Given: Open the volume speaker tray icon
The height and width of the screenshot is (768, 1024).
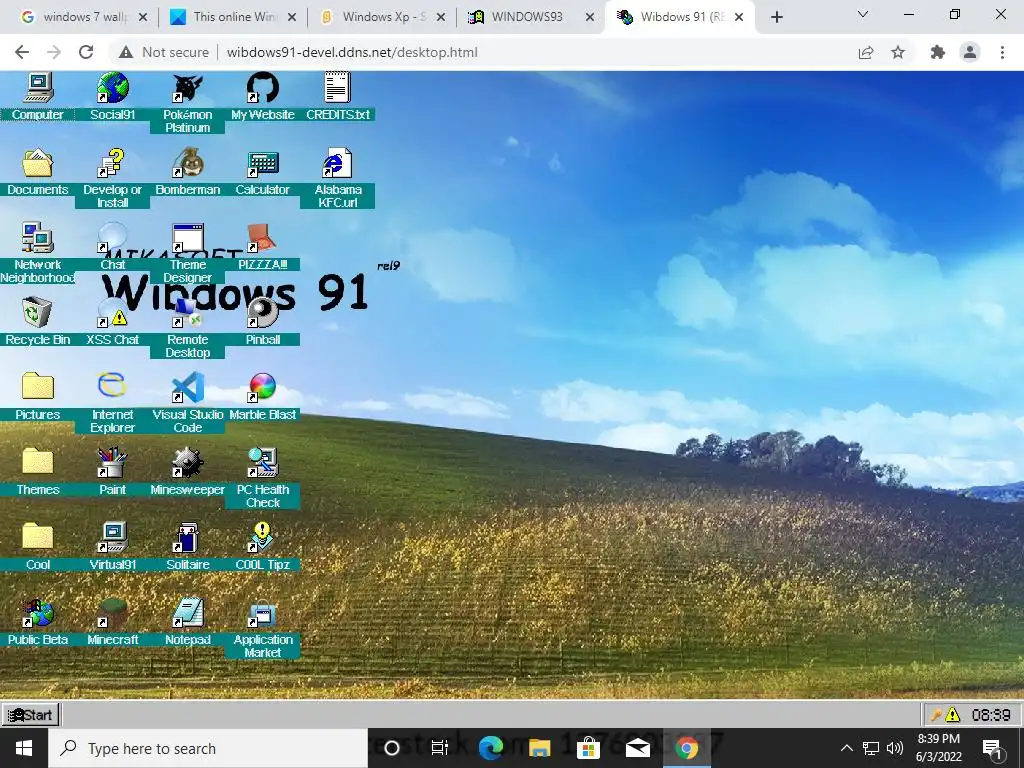Looking at the screenshot, I should point(895,748).
